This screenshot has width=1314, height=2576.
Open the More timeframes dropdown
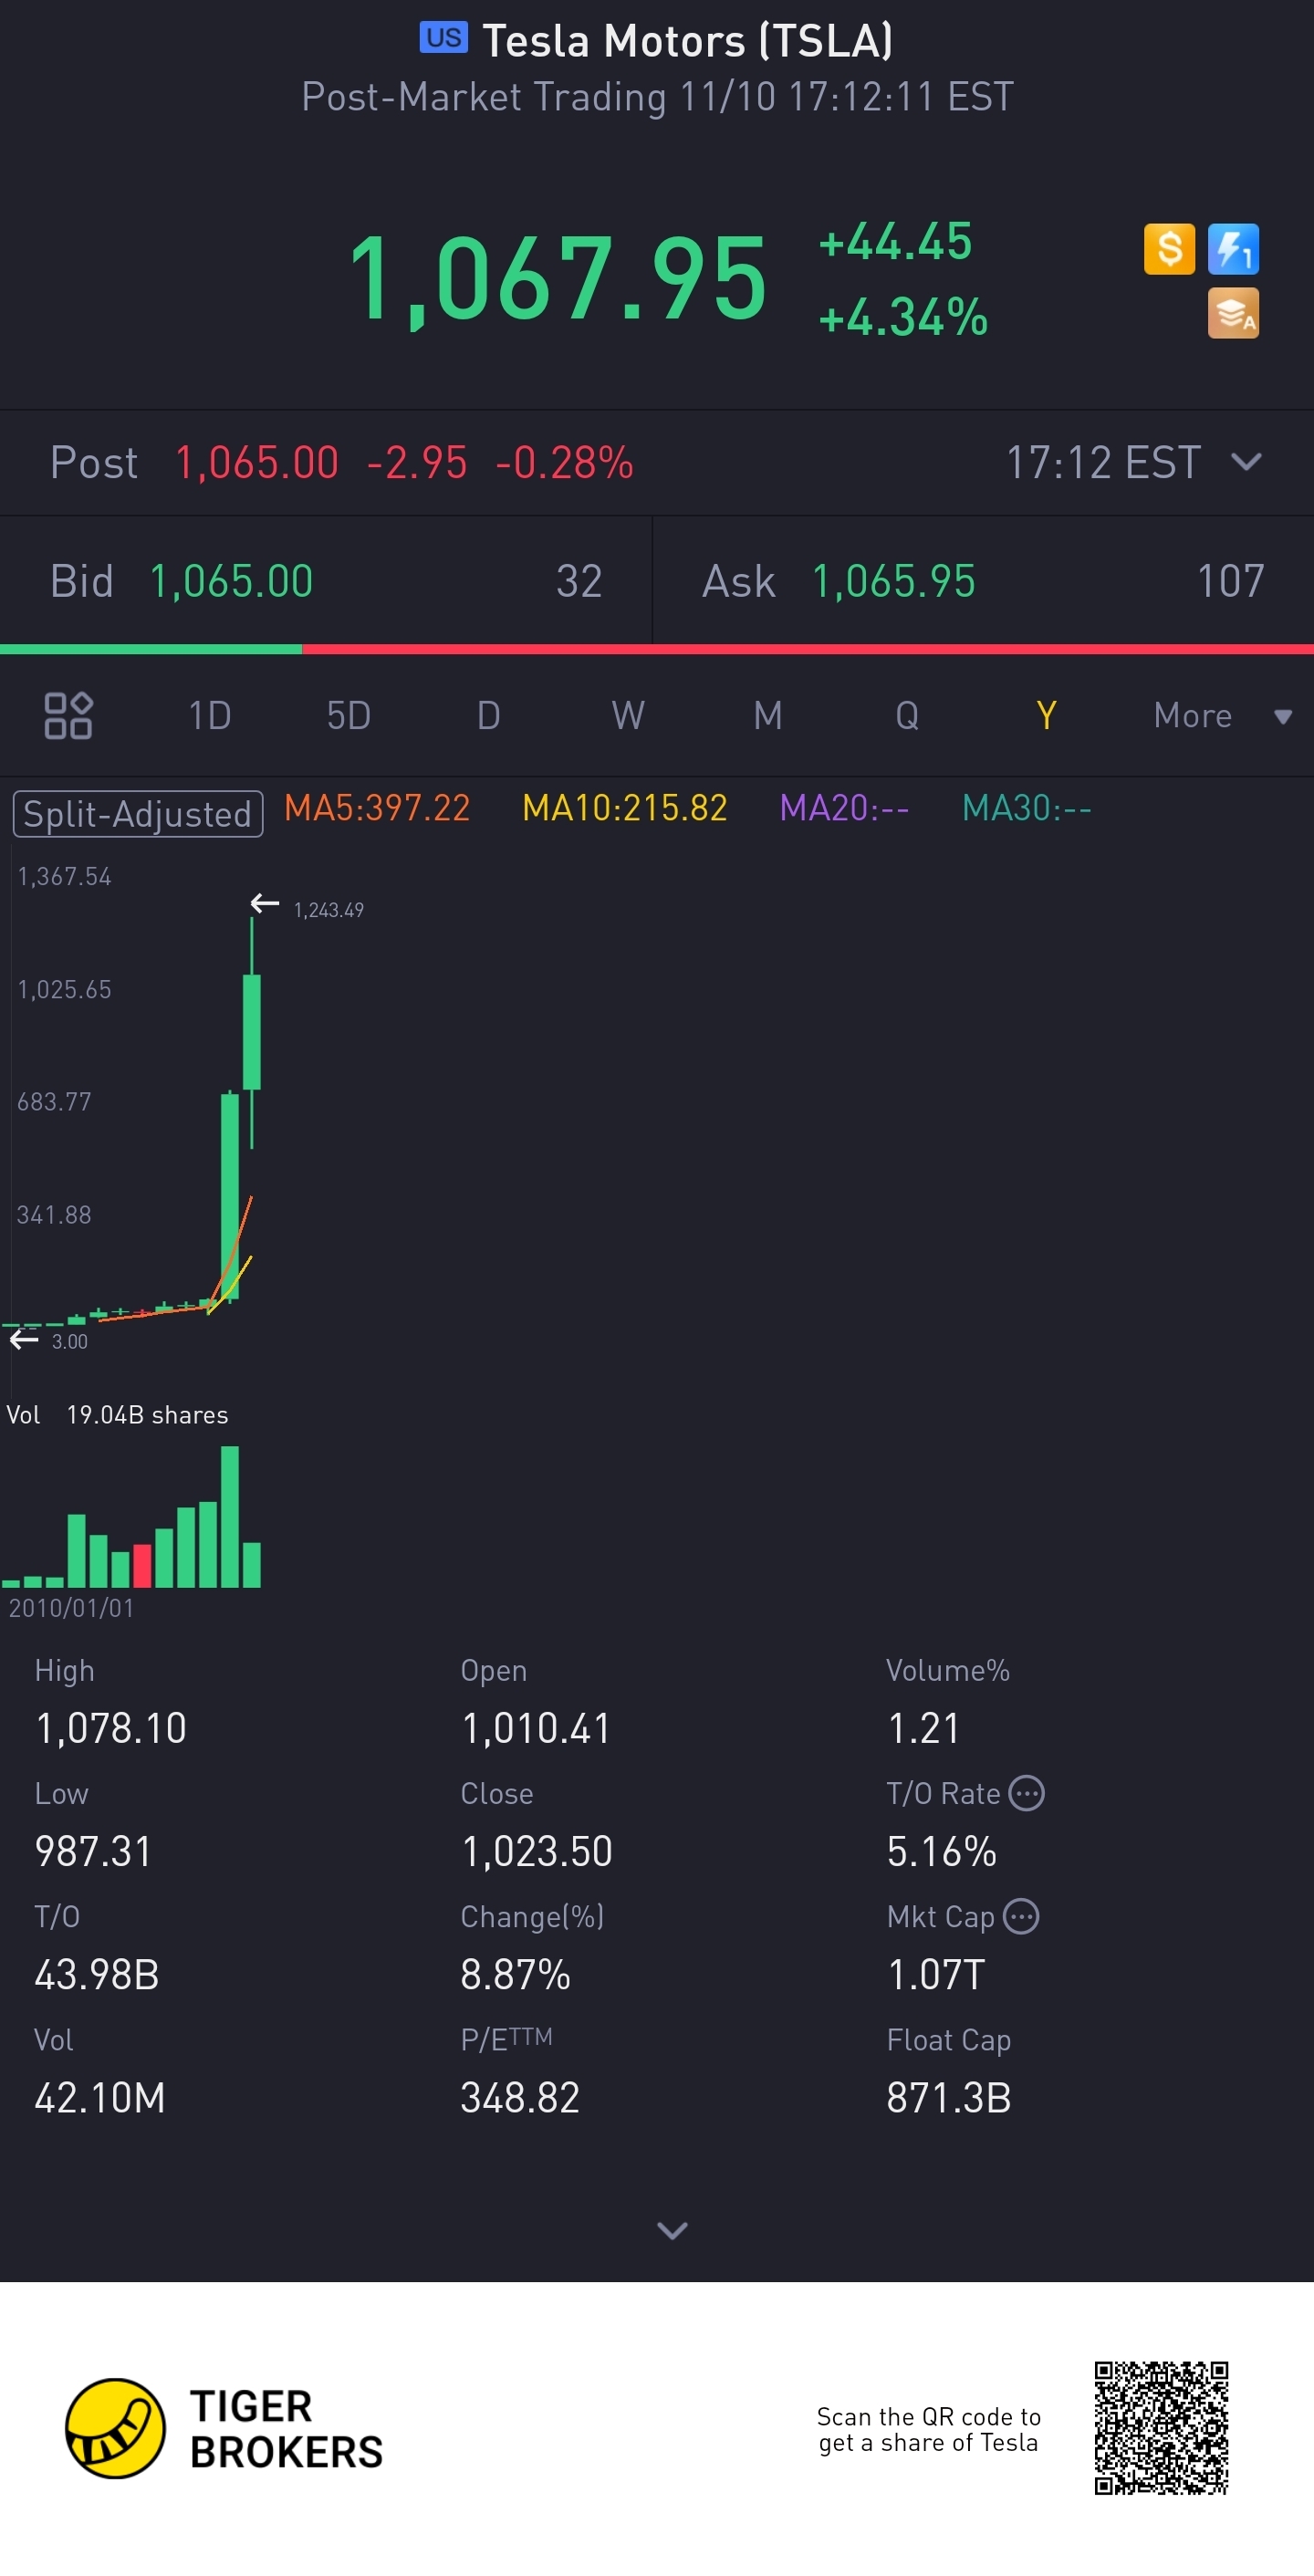[x=1222, y=716]
